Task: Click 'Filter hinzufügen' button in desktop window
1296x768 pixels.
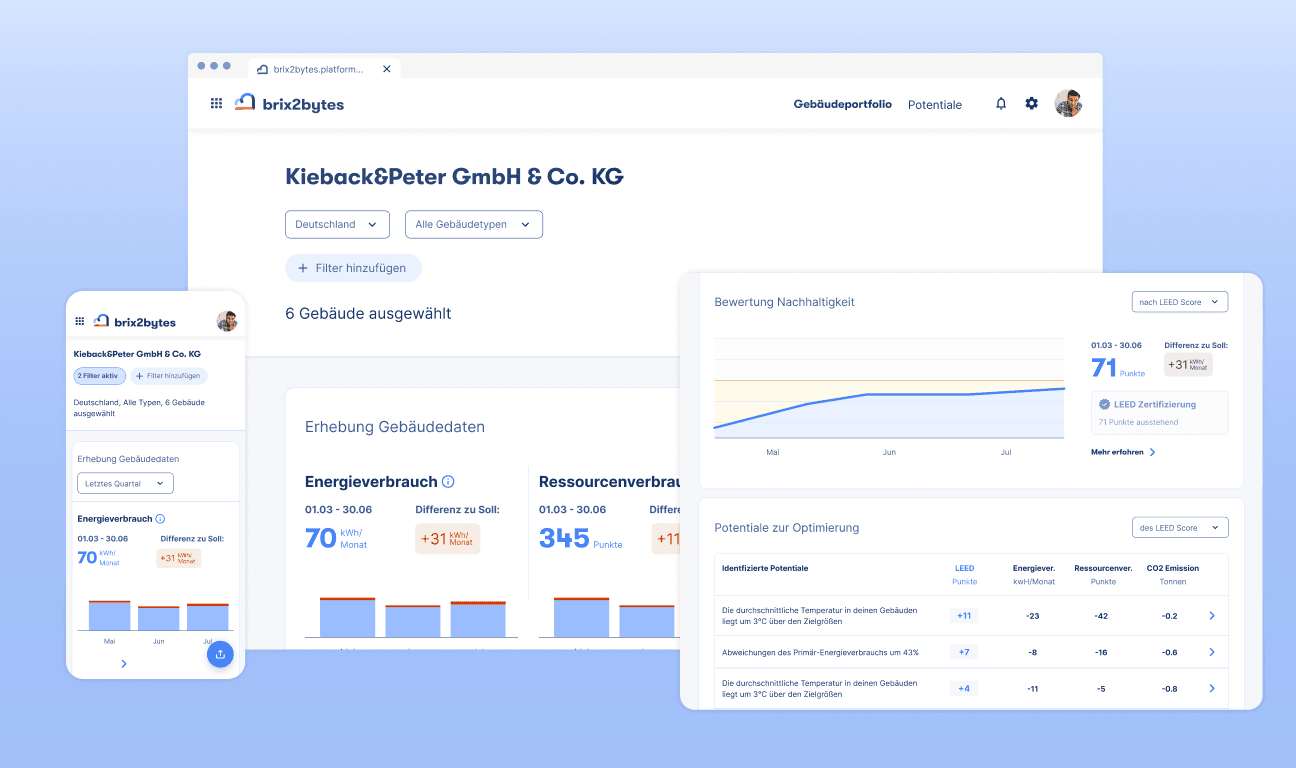Action: 353,268
